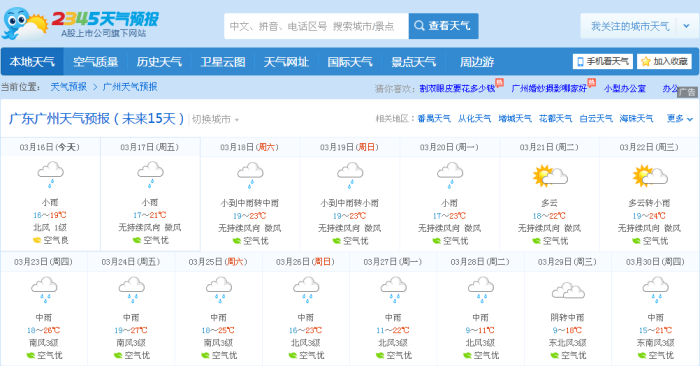Click the magnifier icon in 查看天气 button

[419, 26]
